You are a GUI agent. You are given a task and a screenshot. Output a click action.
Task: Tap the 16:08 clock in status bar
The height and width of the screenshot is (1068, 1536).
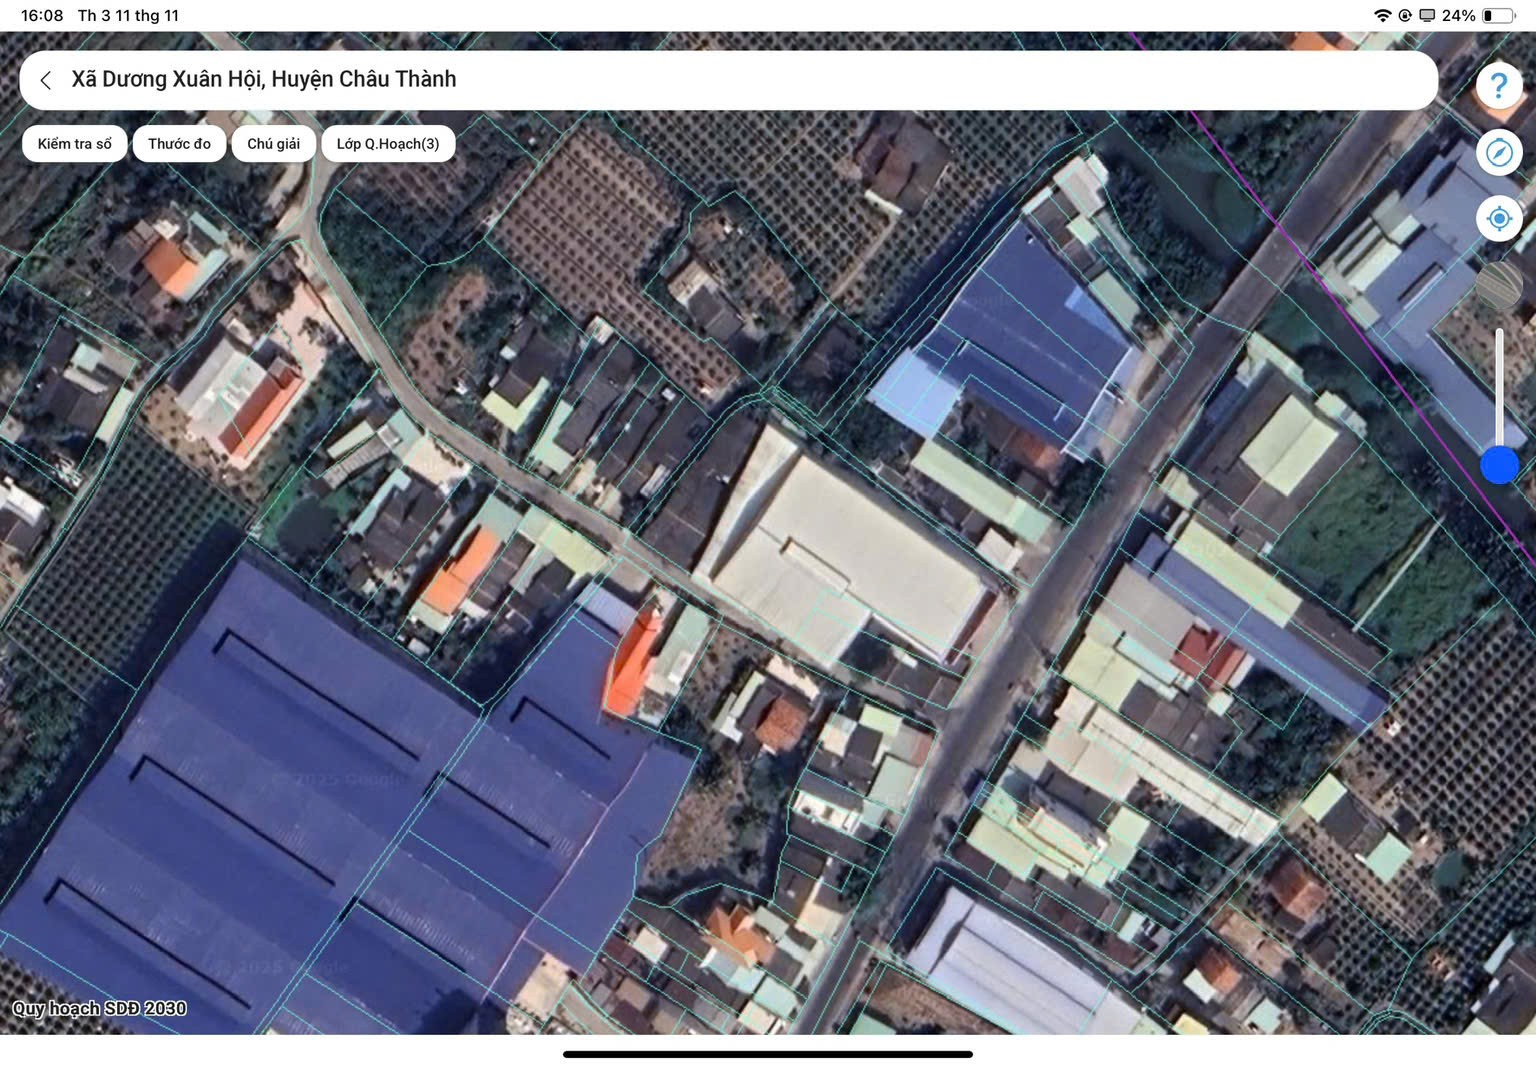coord(42,16)
